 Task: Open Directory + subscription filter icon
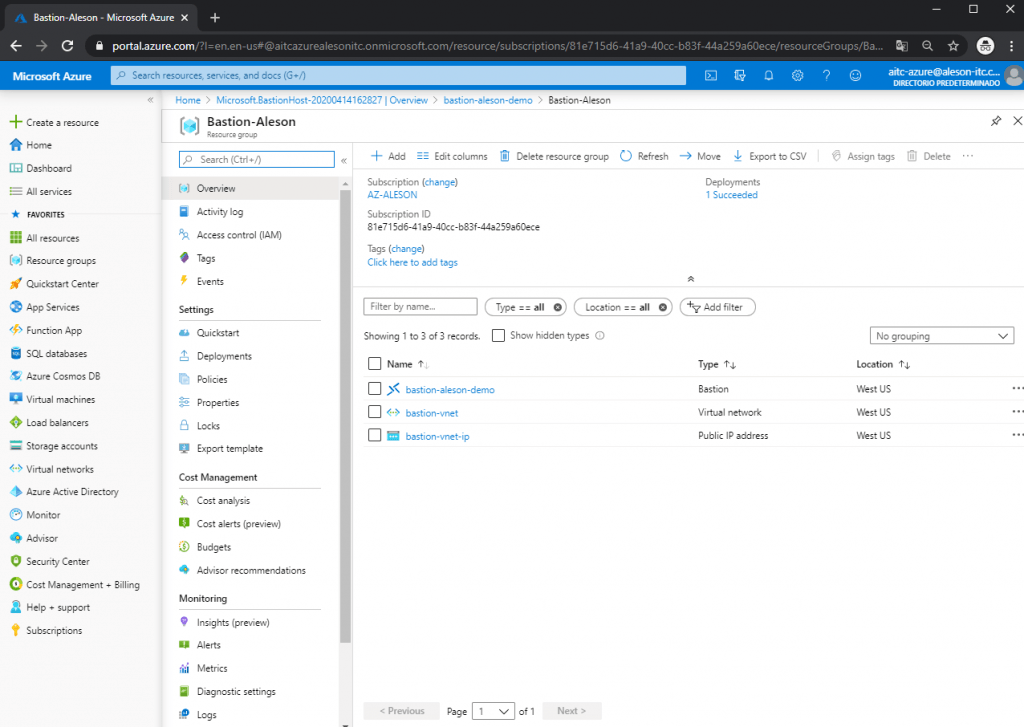click(740, 76)
